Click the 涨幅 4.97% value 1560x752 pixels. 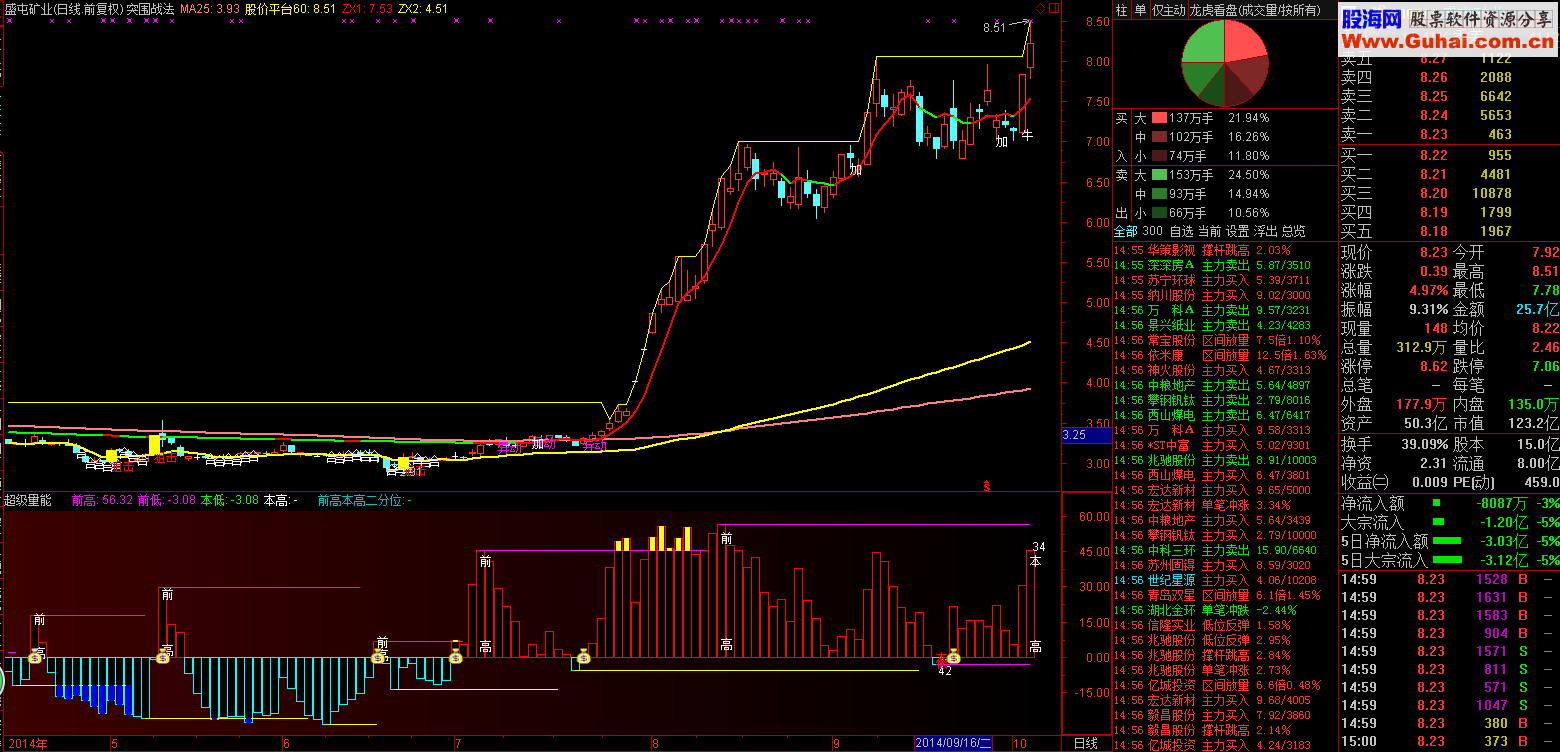tap(1428, 290)
